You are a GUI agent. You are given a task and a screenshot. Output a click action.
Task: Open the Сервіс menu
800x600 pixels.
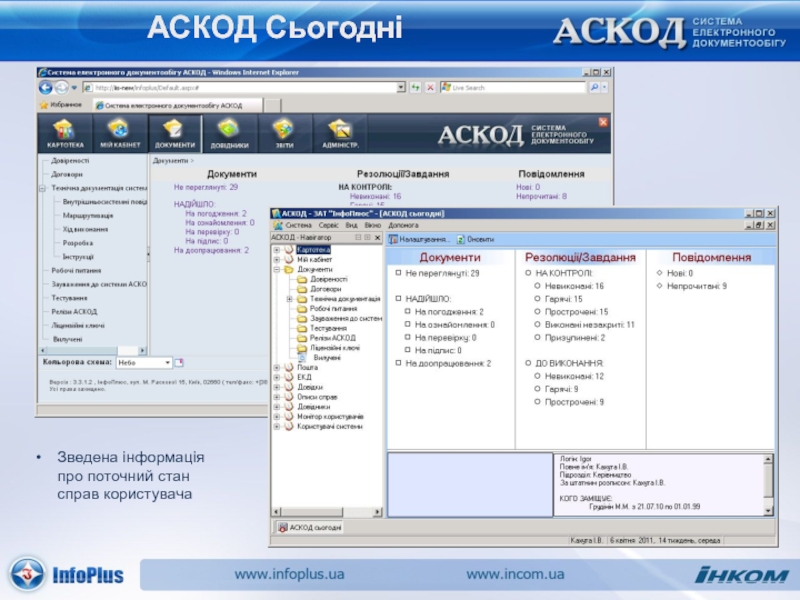329,225
